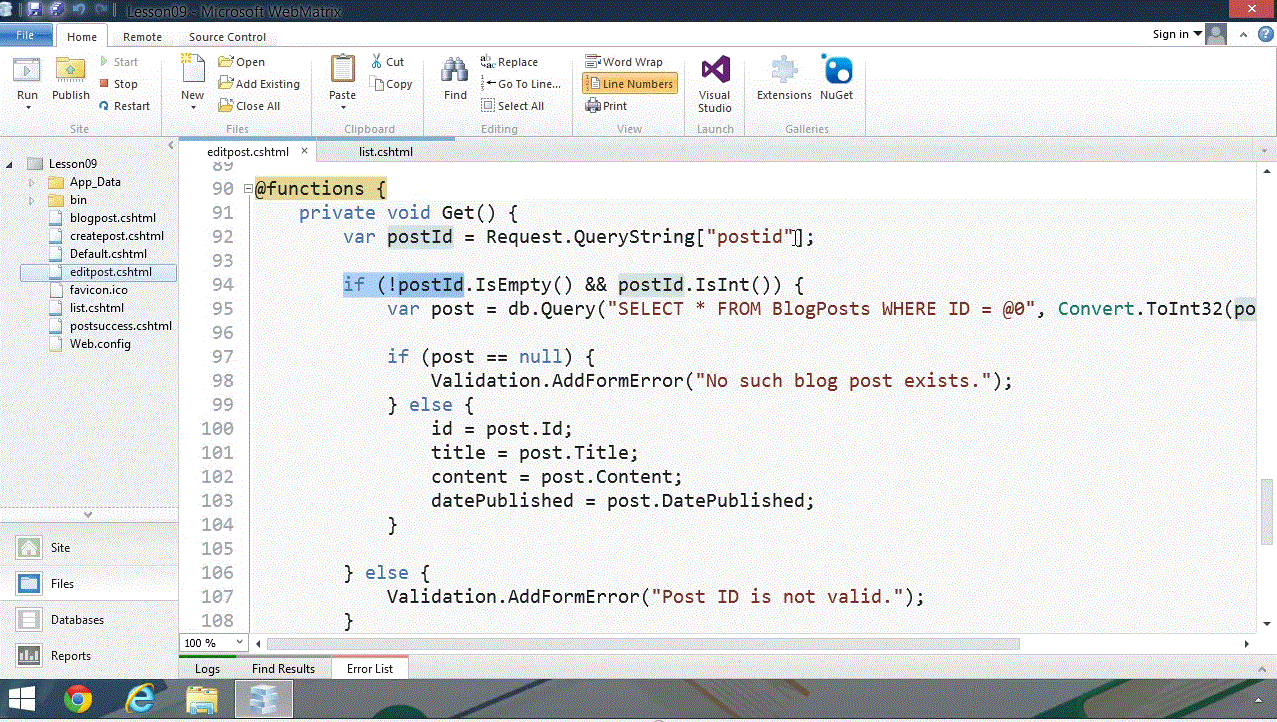Switch to the list.cshtml tab
Screen dimensions: 1277x722
click(x=386, y=152)
